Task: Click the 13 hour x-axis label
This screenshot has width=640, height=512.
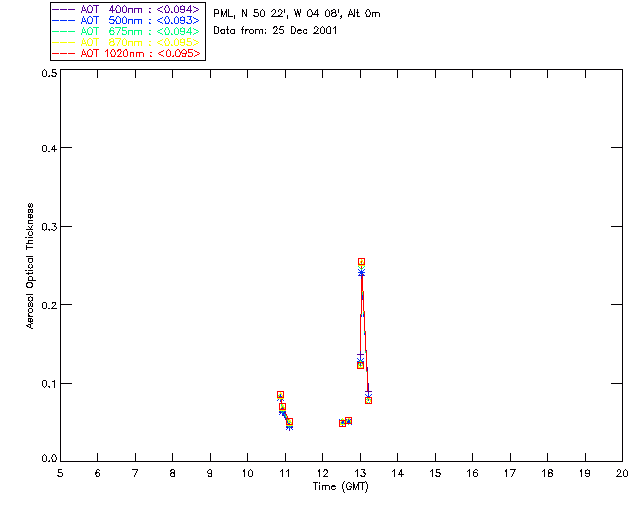Action: coord(360,473)
